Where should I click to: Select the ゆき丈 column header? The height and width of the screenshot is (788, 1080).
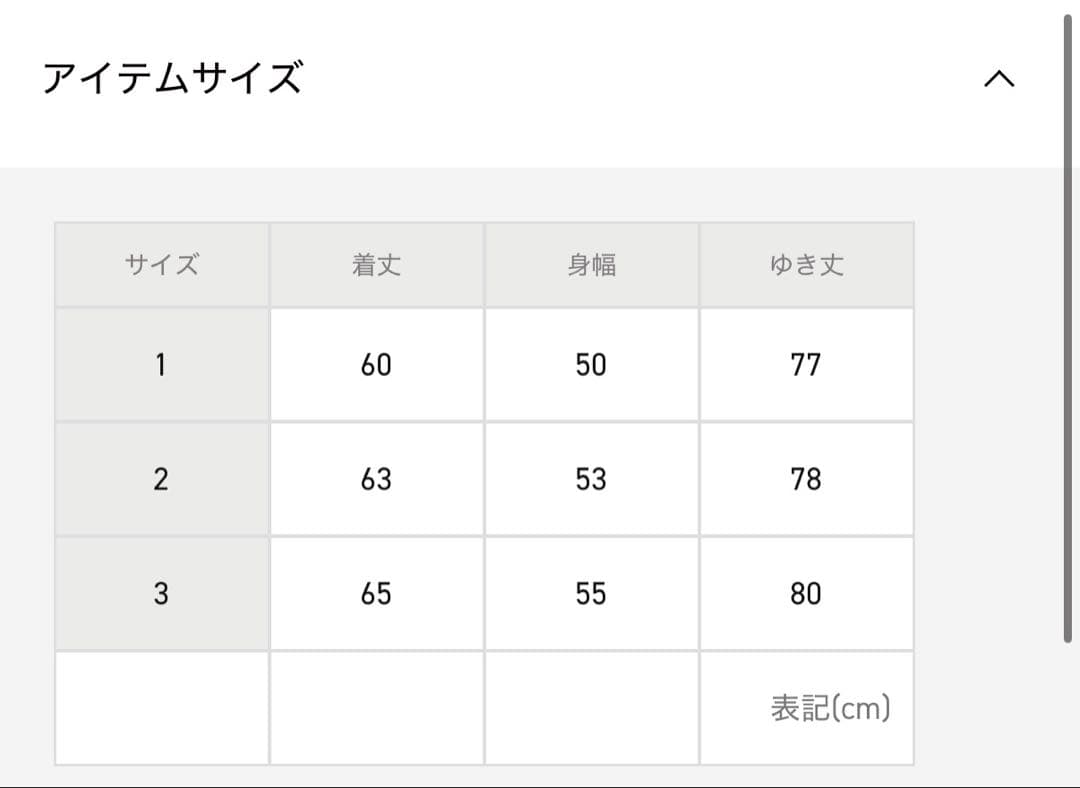[806, 265]
